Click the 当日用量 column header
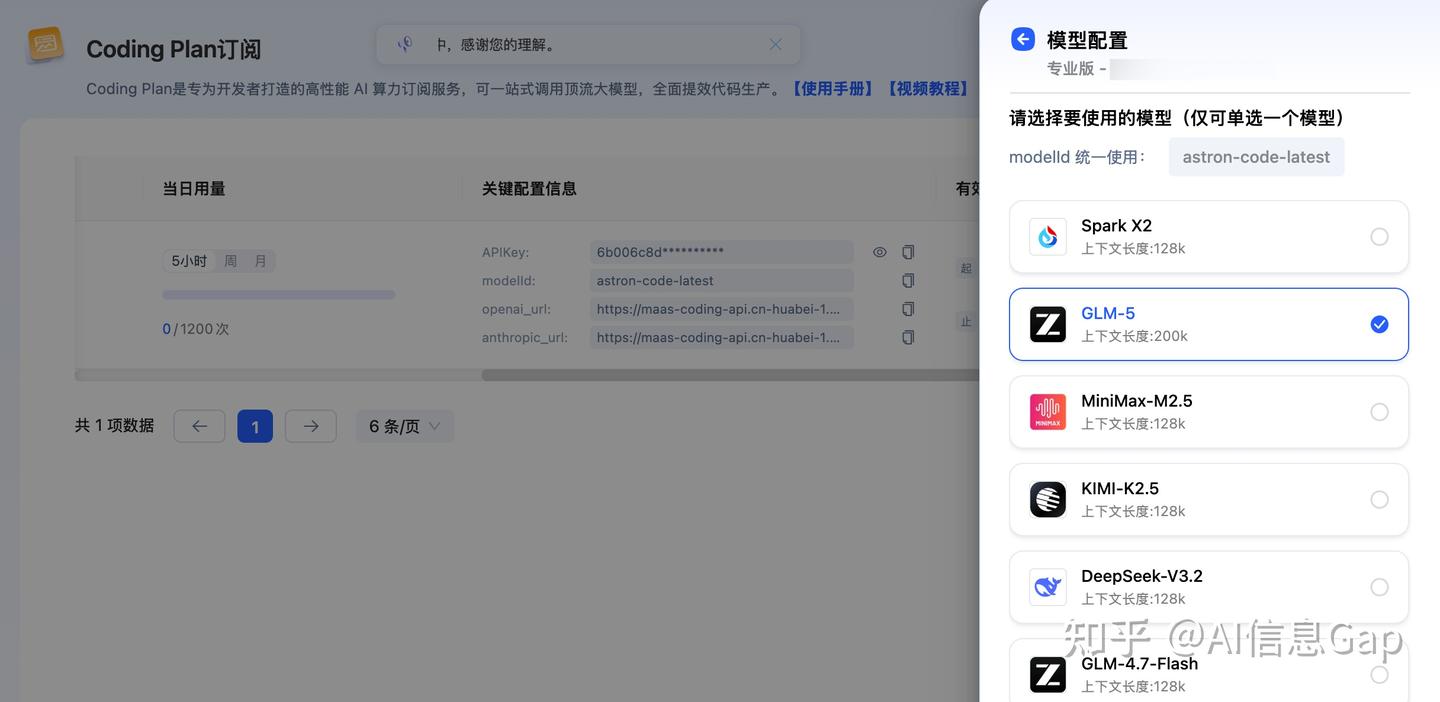 click(194, 188)
